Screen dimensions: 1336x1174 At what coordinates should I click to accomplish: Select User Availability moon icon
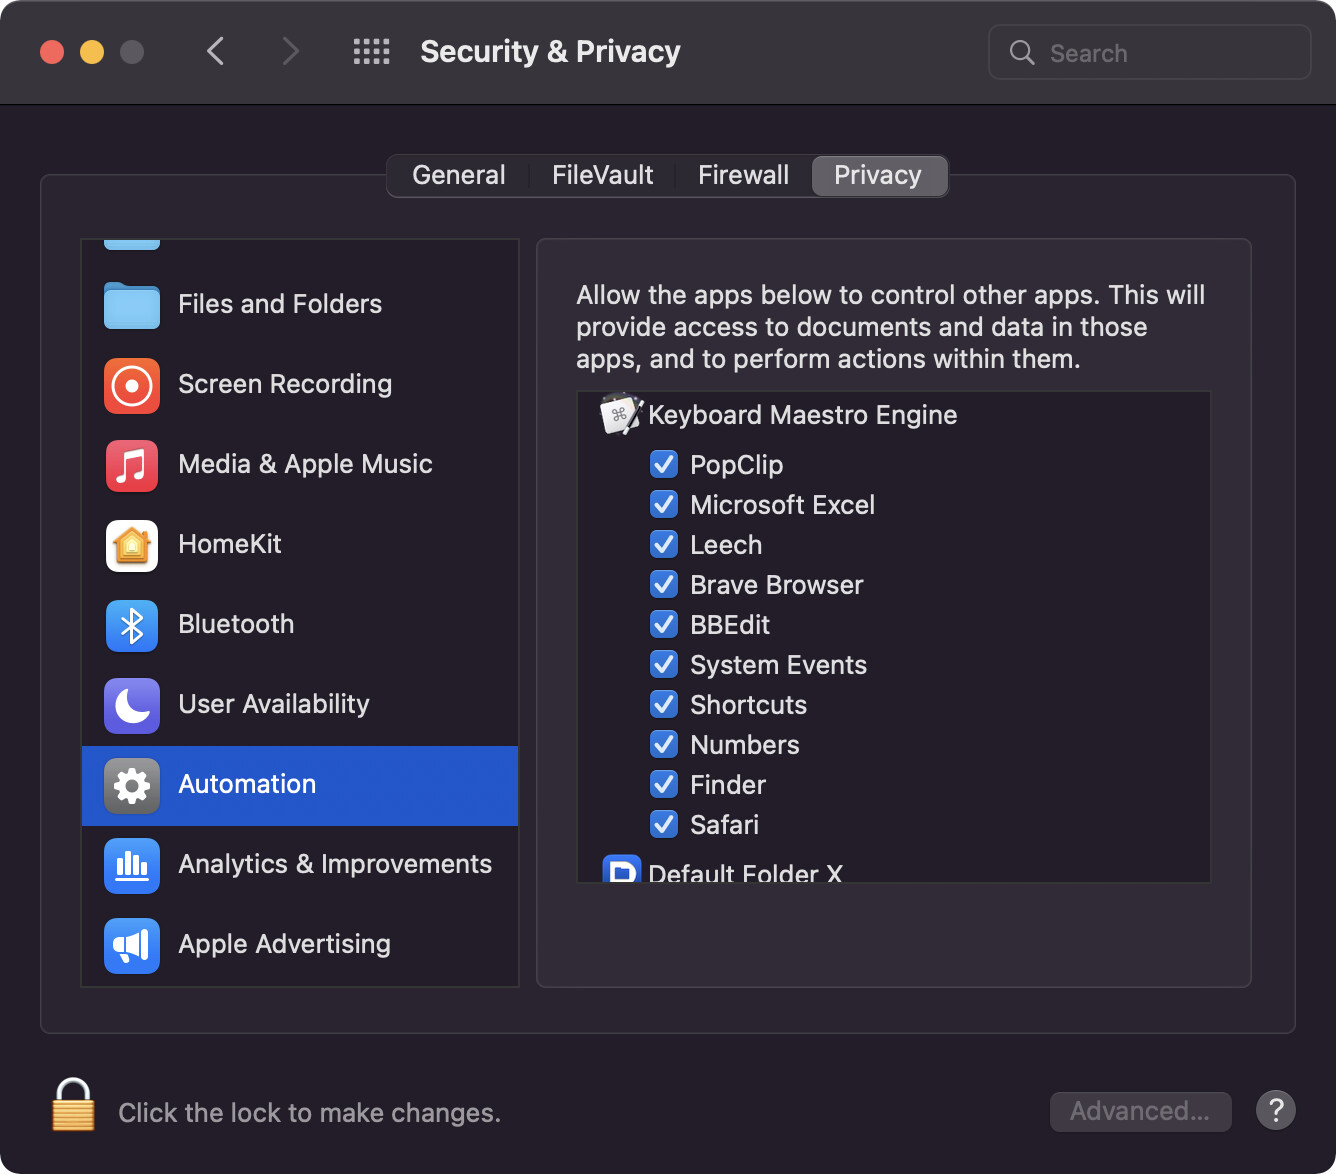click(132, 706)
